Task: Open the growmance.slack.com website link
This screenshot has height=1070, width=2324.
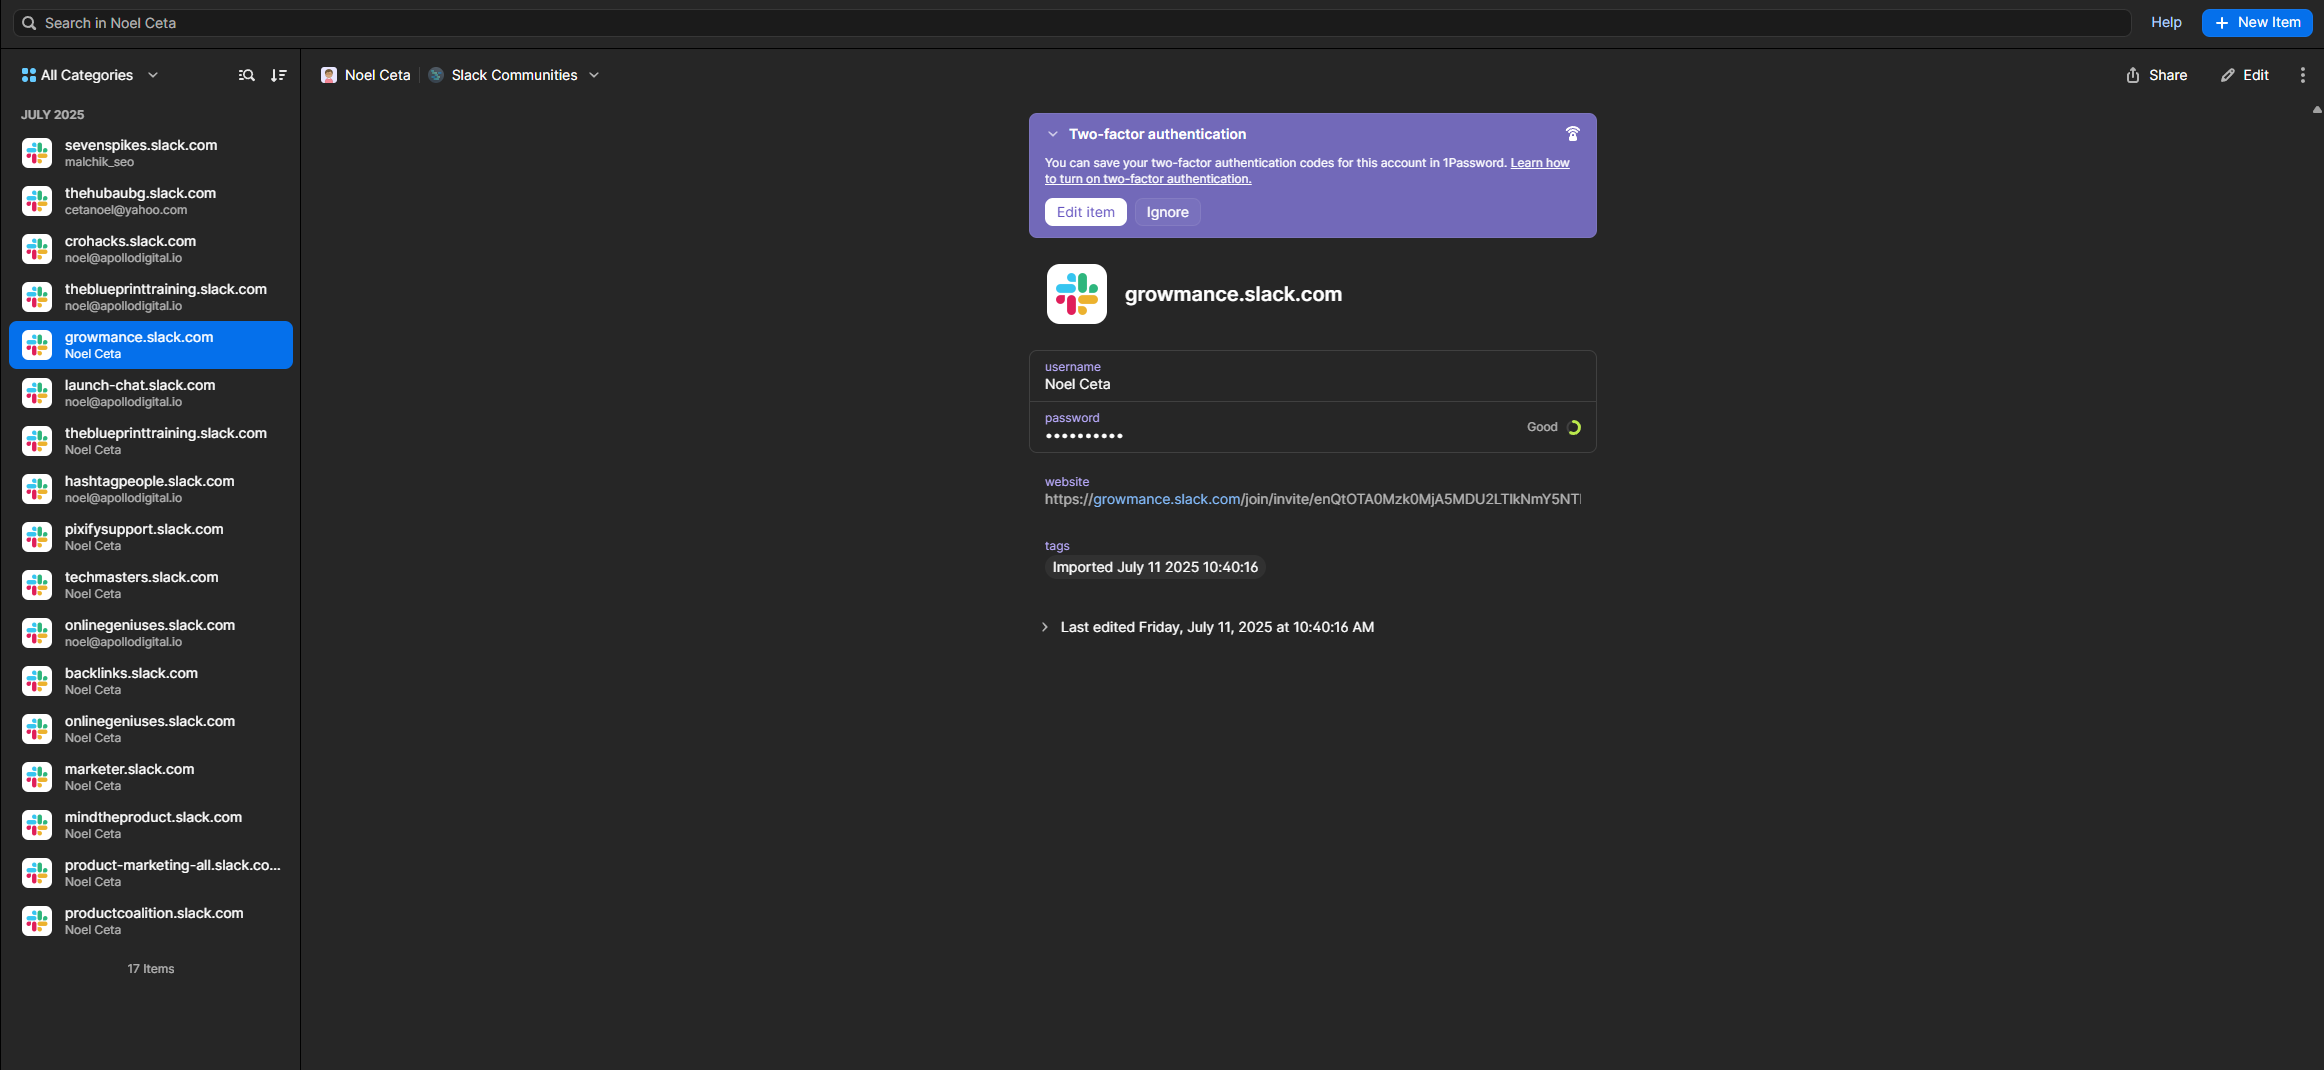Action: click(x=1166, y=499)
